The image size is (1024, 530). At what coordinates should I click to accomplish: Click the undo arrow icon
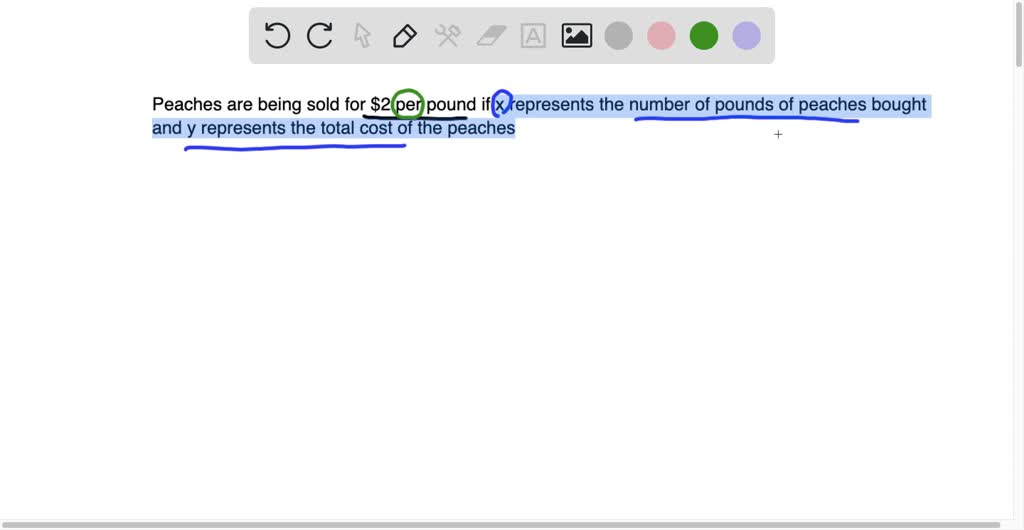coord(277,35)
